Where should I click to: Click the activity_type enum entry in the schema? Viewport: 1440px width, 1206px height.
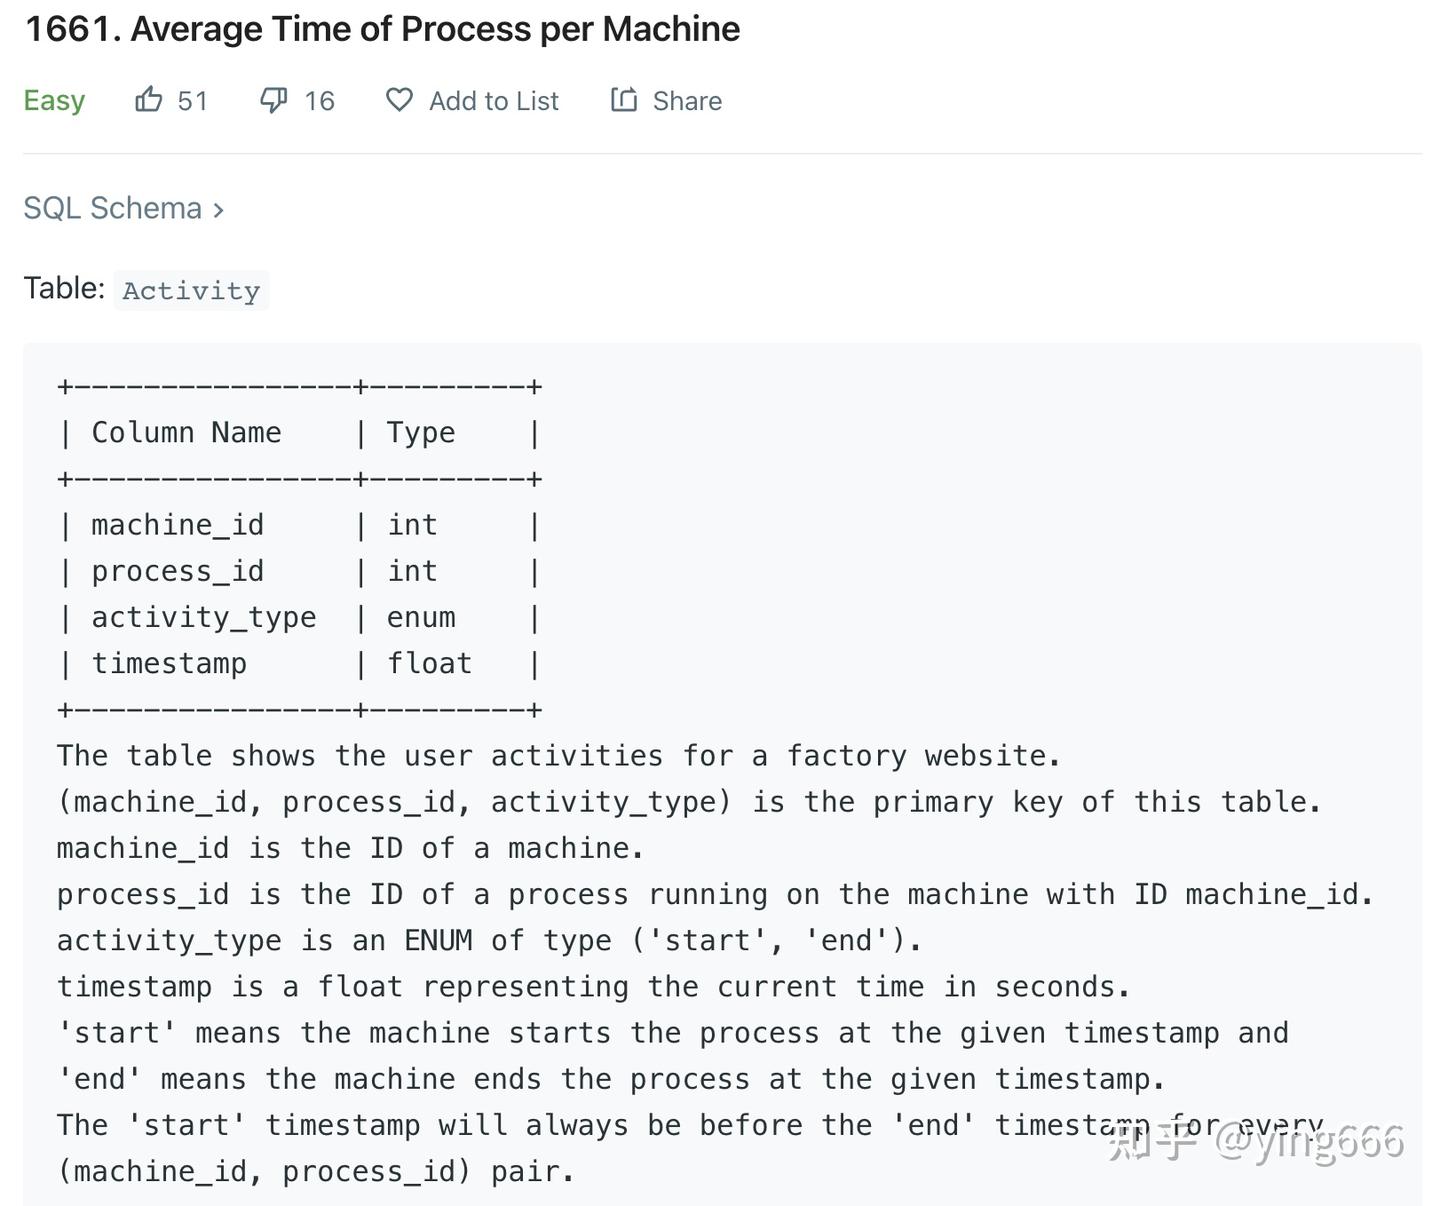(204, 617)
